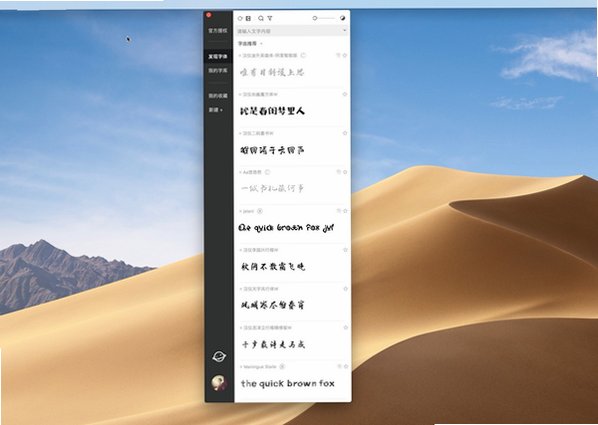Open the user avatar profile
This screenshot has height=425, width=598.
point(219,383)
